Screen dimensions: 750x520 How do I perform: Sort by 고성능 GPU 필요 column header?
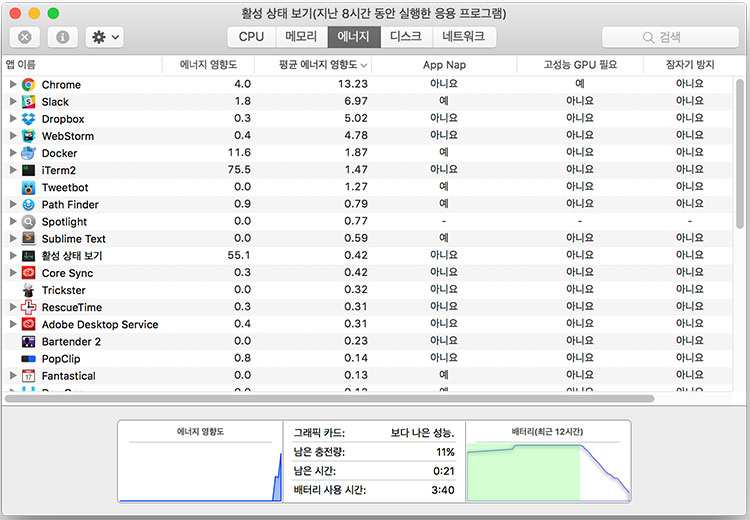coord(580,65)
